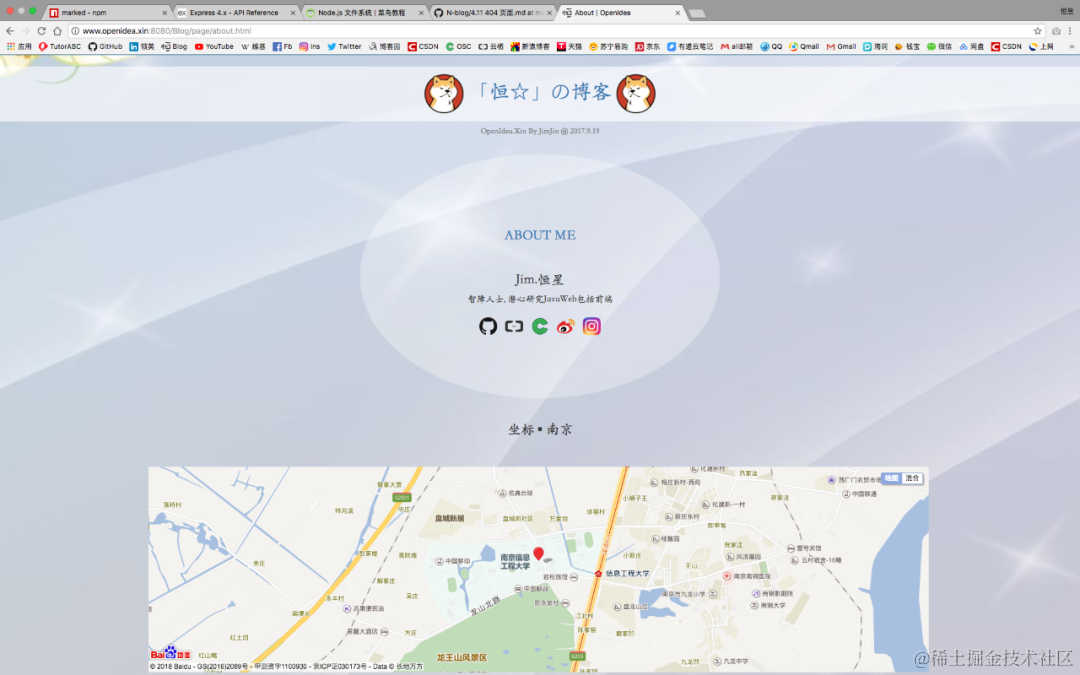Open the 维基 Wikipedia bookmark
The image size is (1080, 675).
tap(253, 47)
